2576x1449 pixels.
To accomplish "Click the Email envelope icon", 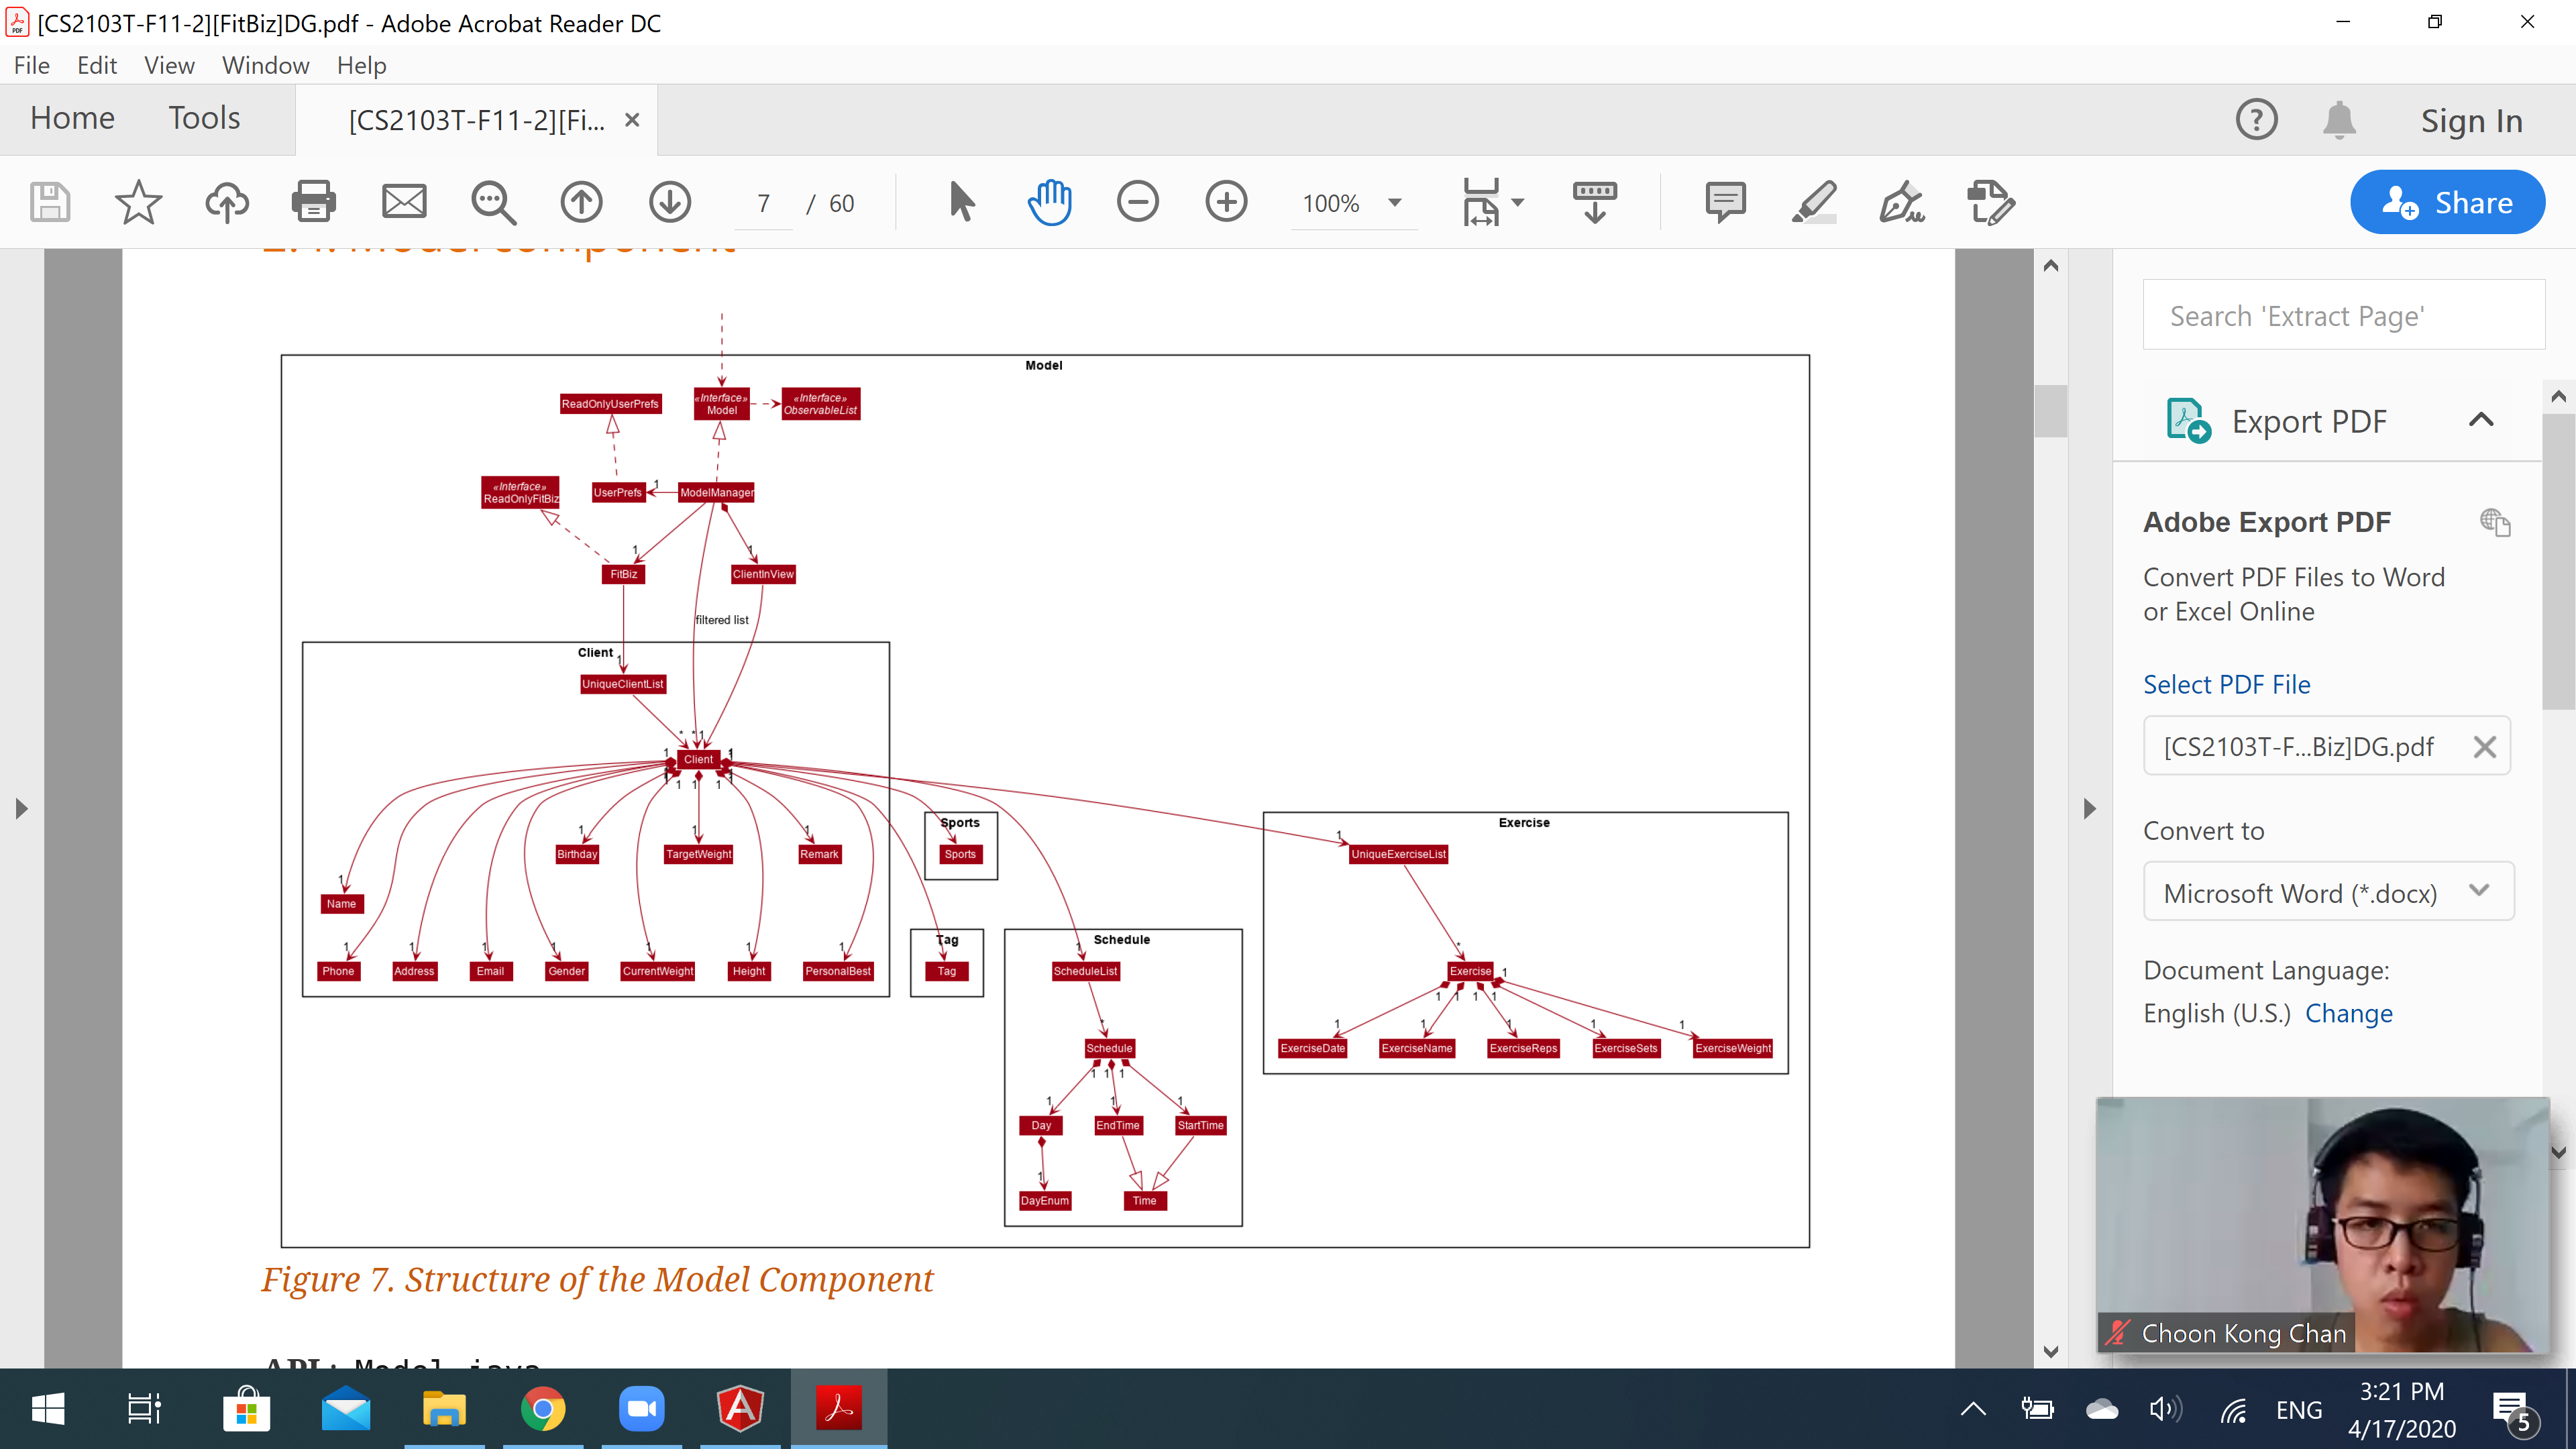I will (x=404, y=202).
